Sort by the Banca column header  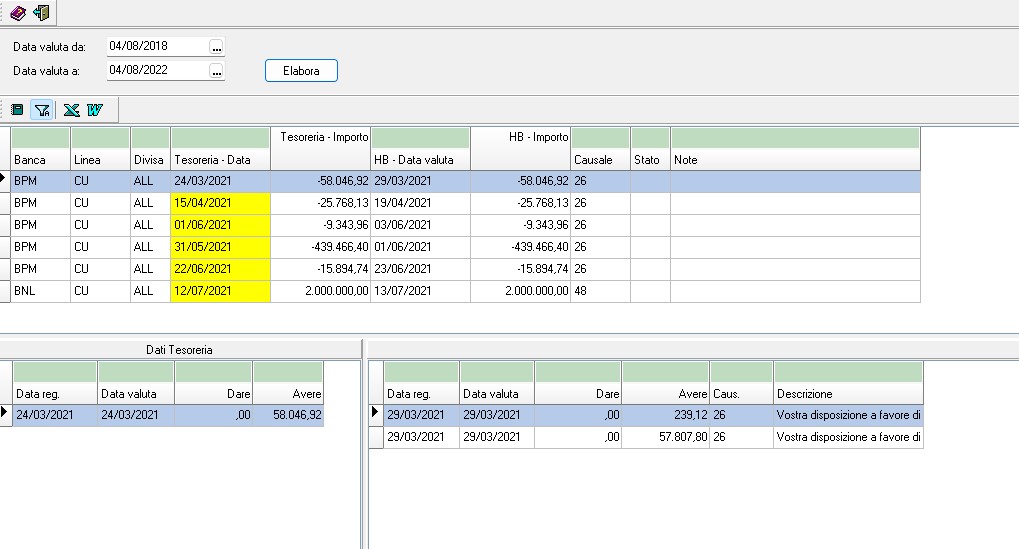click(39, 160)
